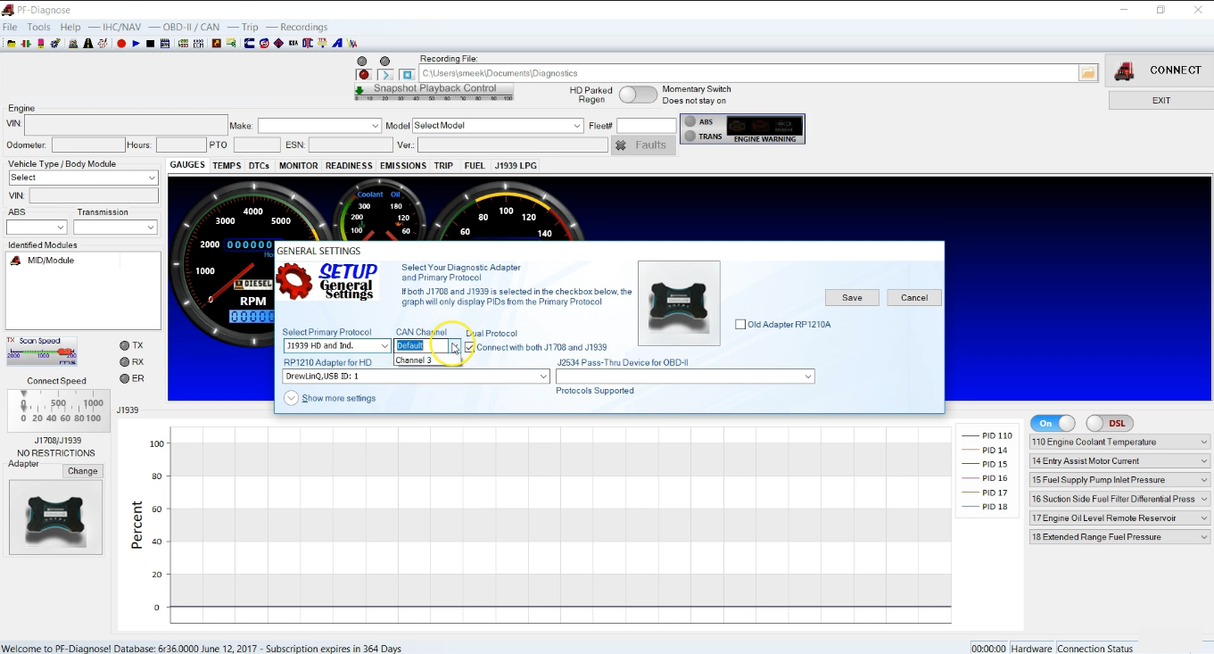Click the road icon in toolbar
The image size is (1214, 654).
[x=88, y=44]
